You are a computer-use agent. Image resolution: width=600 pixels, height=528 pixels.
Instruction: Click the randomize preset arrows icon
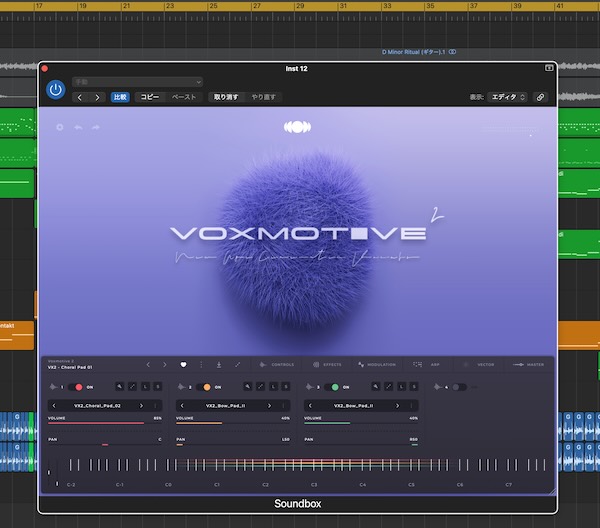tap(238, 365)
